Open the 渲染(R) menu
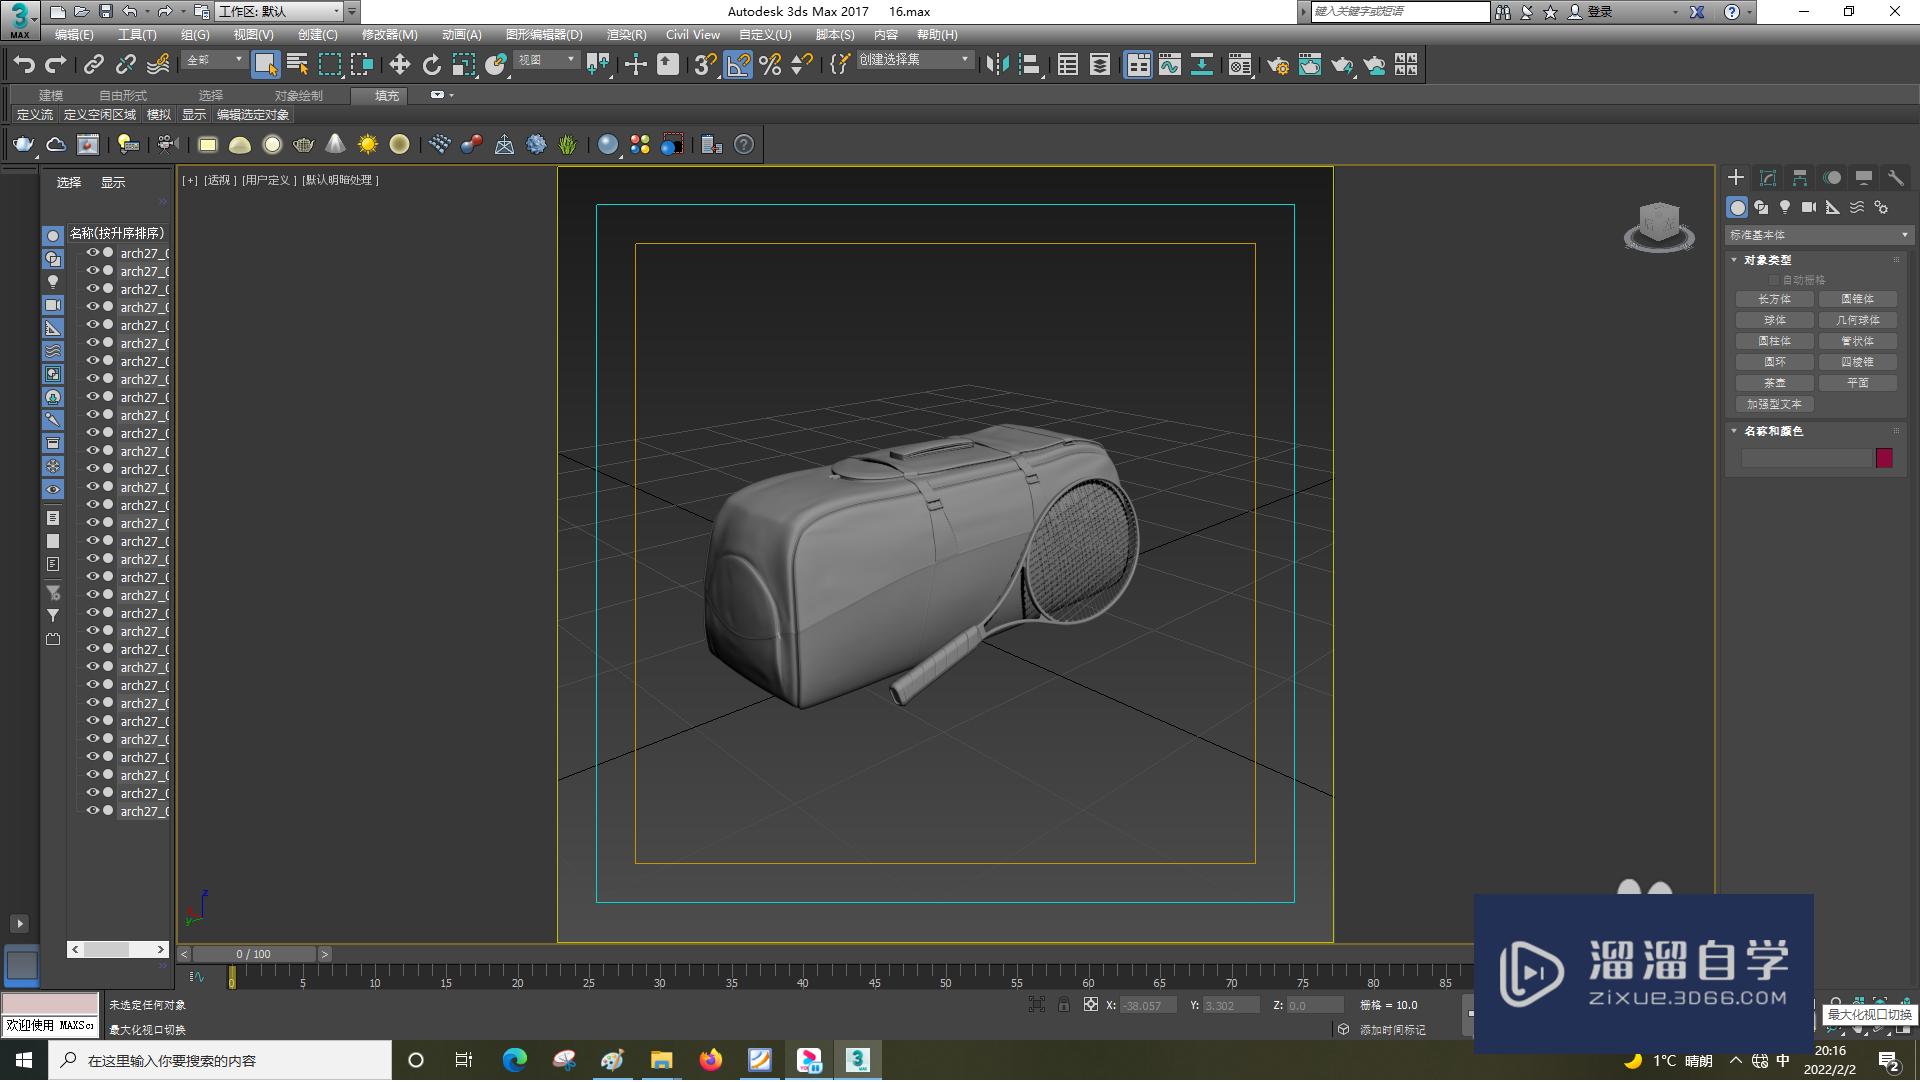1920x1082 pixels. coord(626,35)
